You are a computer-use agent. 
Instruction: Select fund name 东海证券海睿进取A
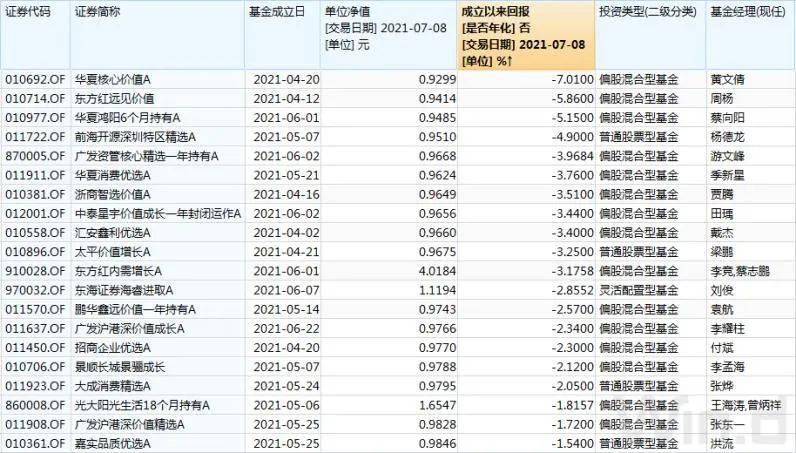[x=124, y=290]
